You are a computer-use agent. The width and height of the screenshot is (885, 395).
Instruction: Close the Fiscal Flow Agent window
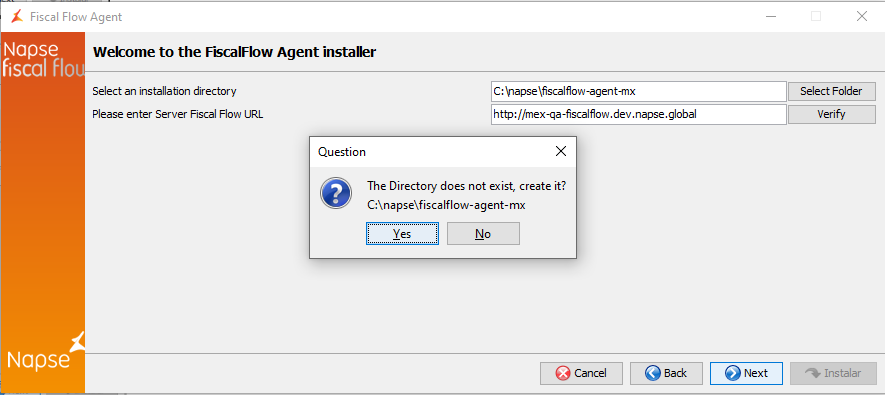click(861, 16)
